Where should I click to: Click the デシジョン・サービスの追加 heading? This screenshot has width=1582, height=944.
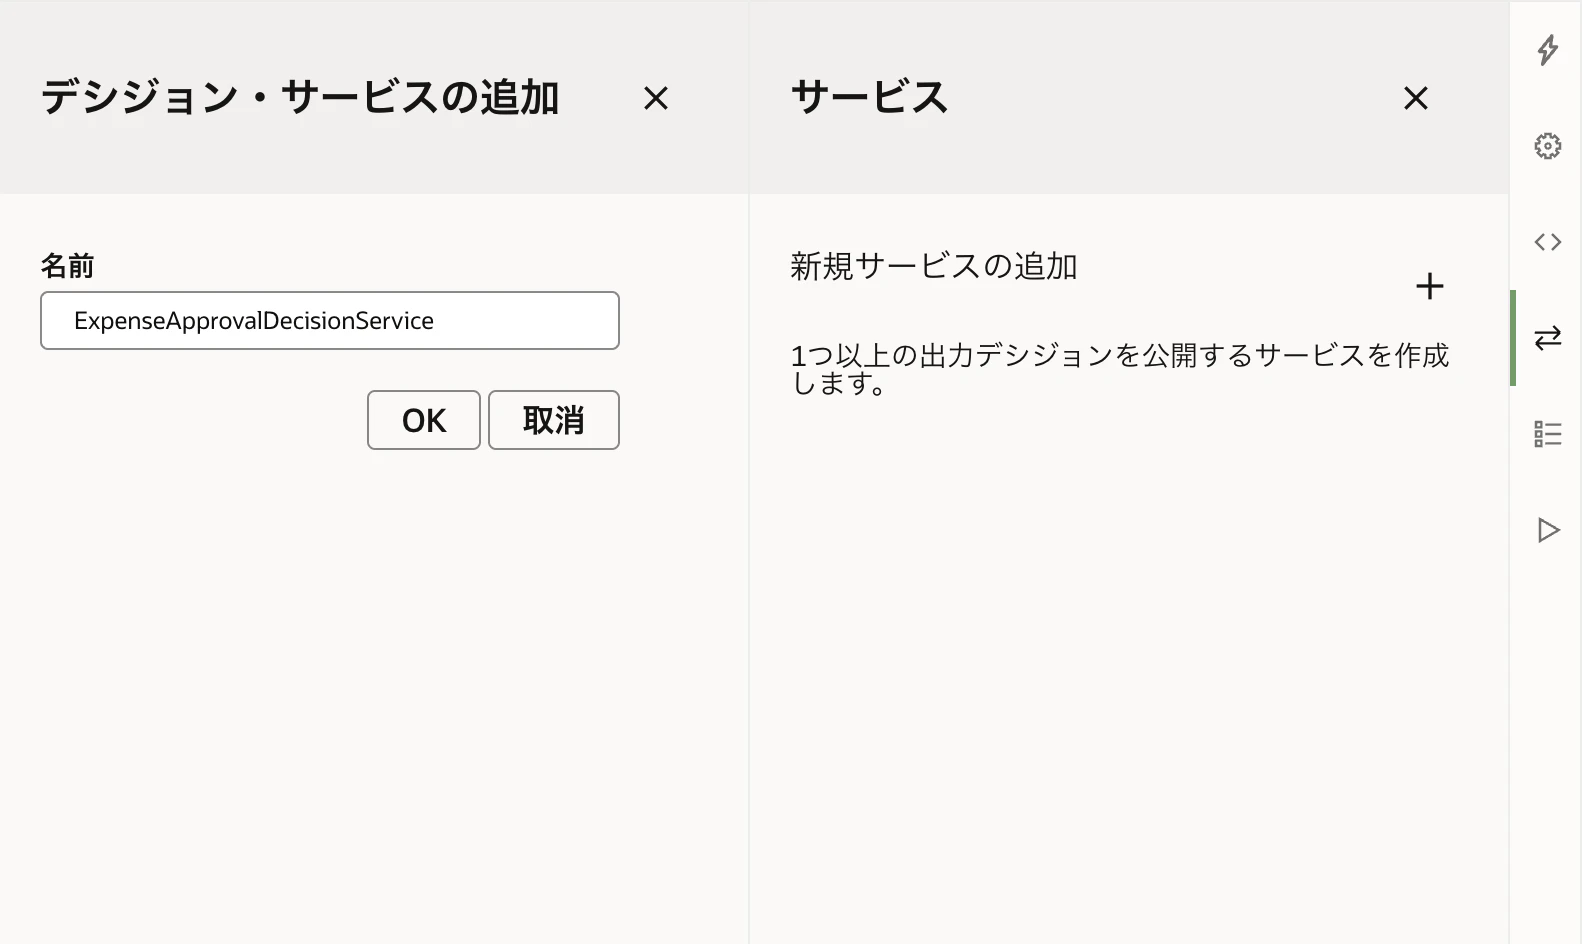[300, 97]
